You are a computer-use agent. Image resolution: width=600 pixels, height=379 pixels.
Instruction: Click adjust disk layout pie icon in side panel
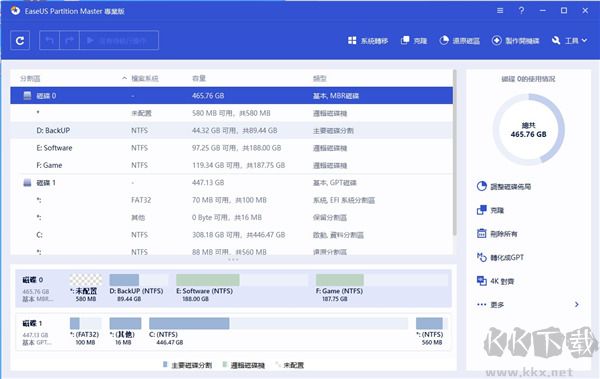pos(481,186)
